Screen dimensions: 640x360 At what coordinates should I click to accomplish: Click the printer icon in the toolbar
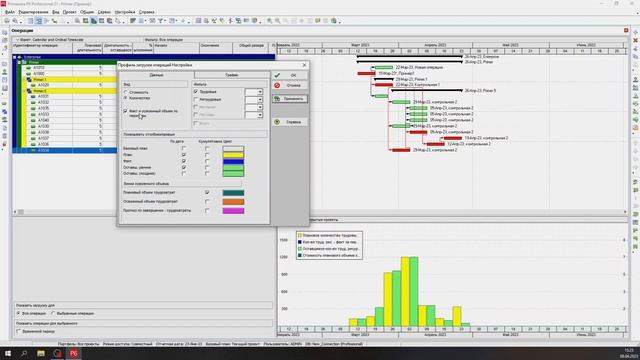(x=7, y=21)
